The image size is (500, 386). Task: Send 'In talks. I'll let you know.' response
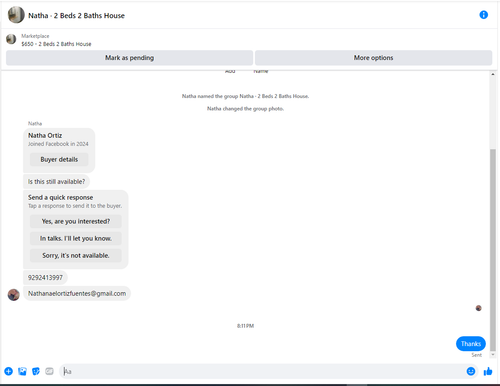[76, 238]
